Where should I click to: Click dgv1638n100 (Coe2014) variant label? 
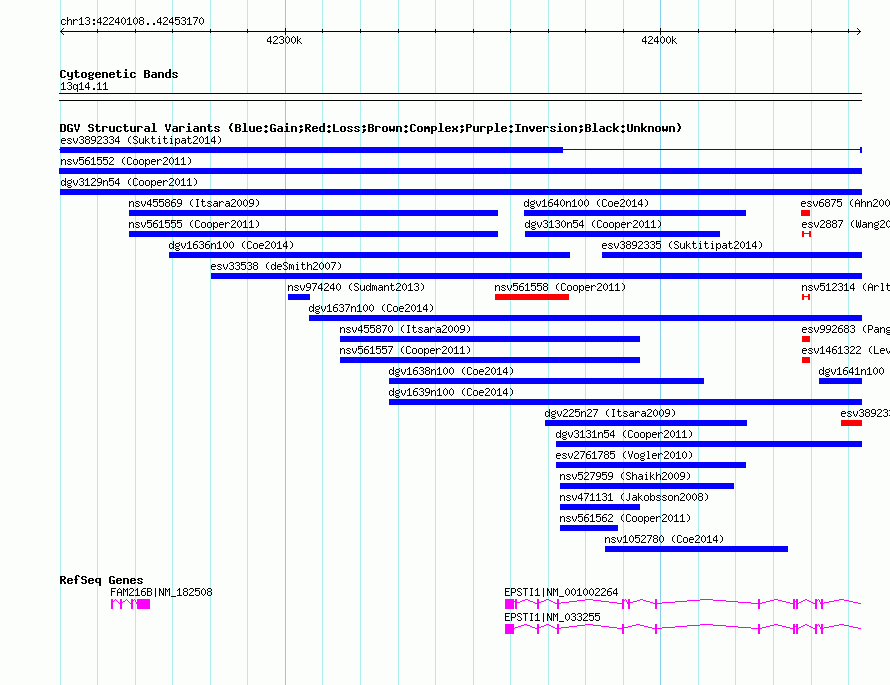(x=451, y=371)
